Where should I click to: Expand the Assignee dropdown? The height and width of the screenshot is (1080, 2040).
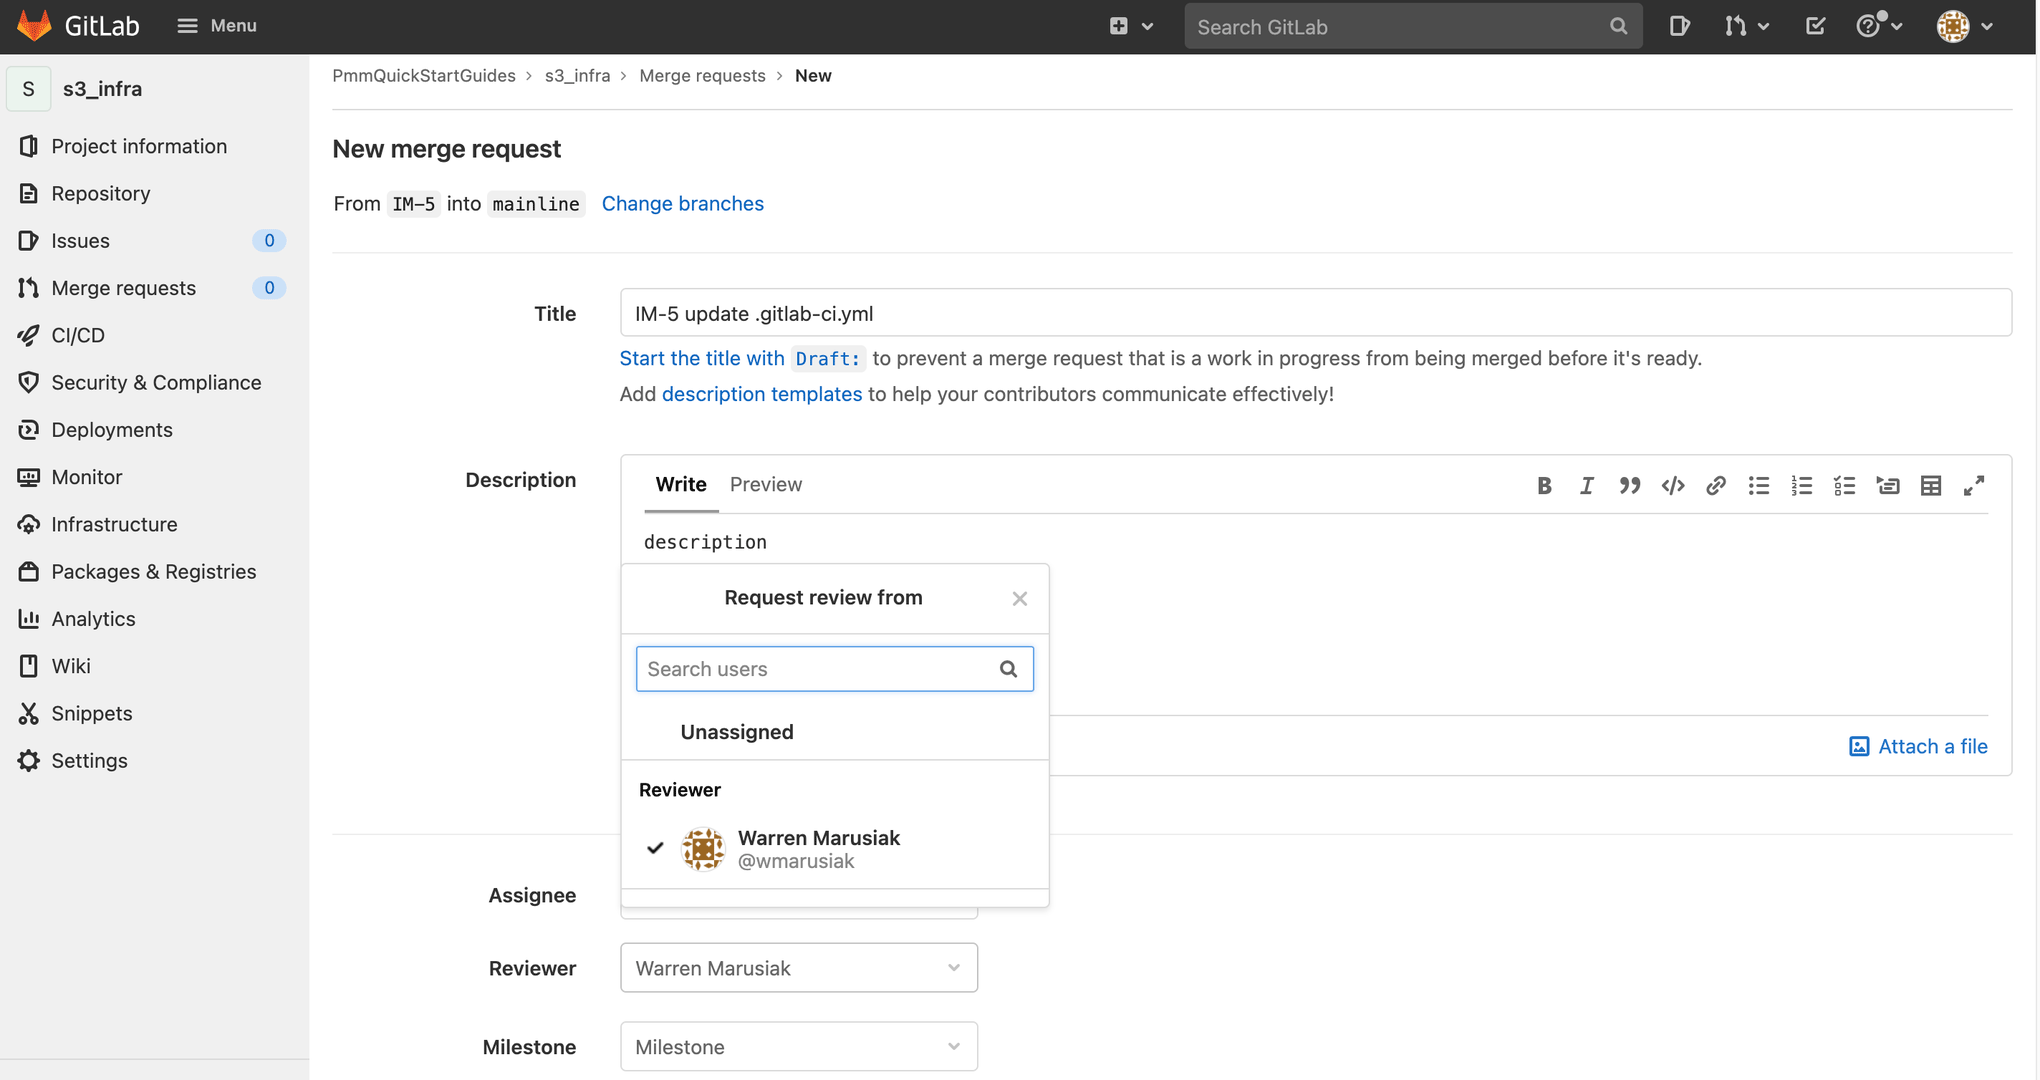click(797, 894)
